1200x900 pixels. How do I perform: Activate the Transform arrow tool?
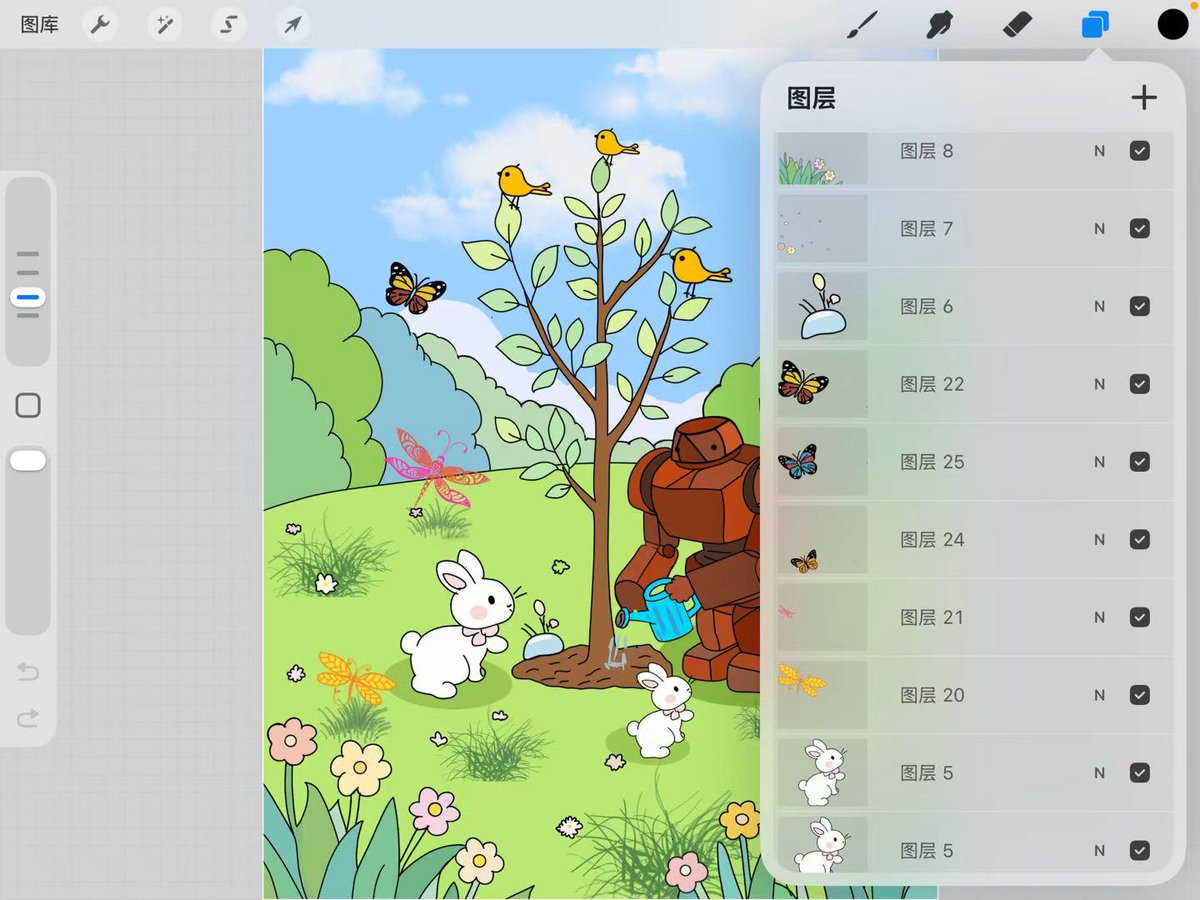[x=293, y=25]
